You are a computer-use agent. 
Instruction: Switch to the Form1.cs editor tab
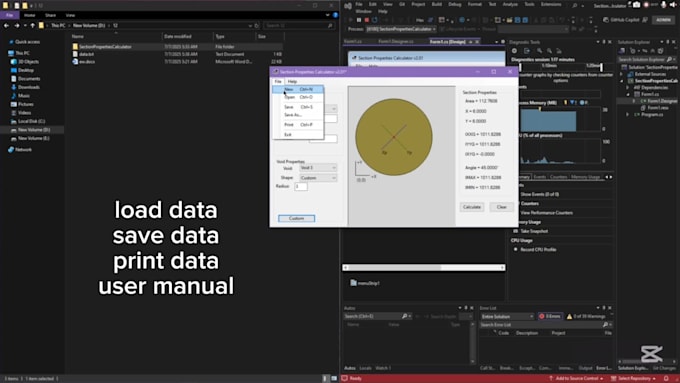click(x=353, y=42)
